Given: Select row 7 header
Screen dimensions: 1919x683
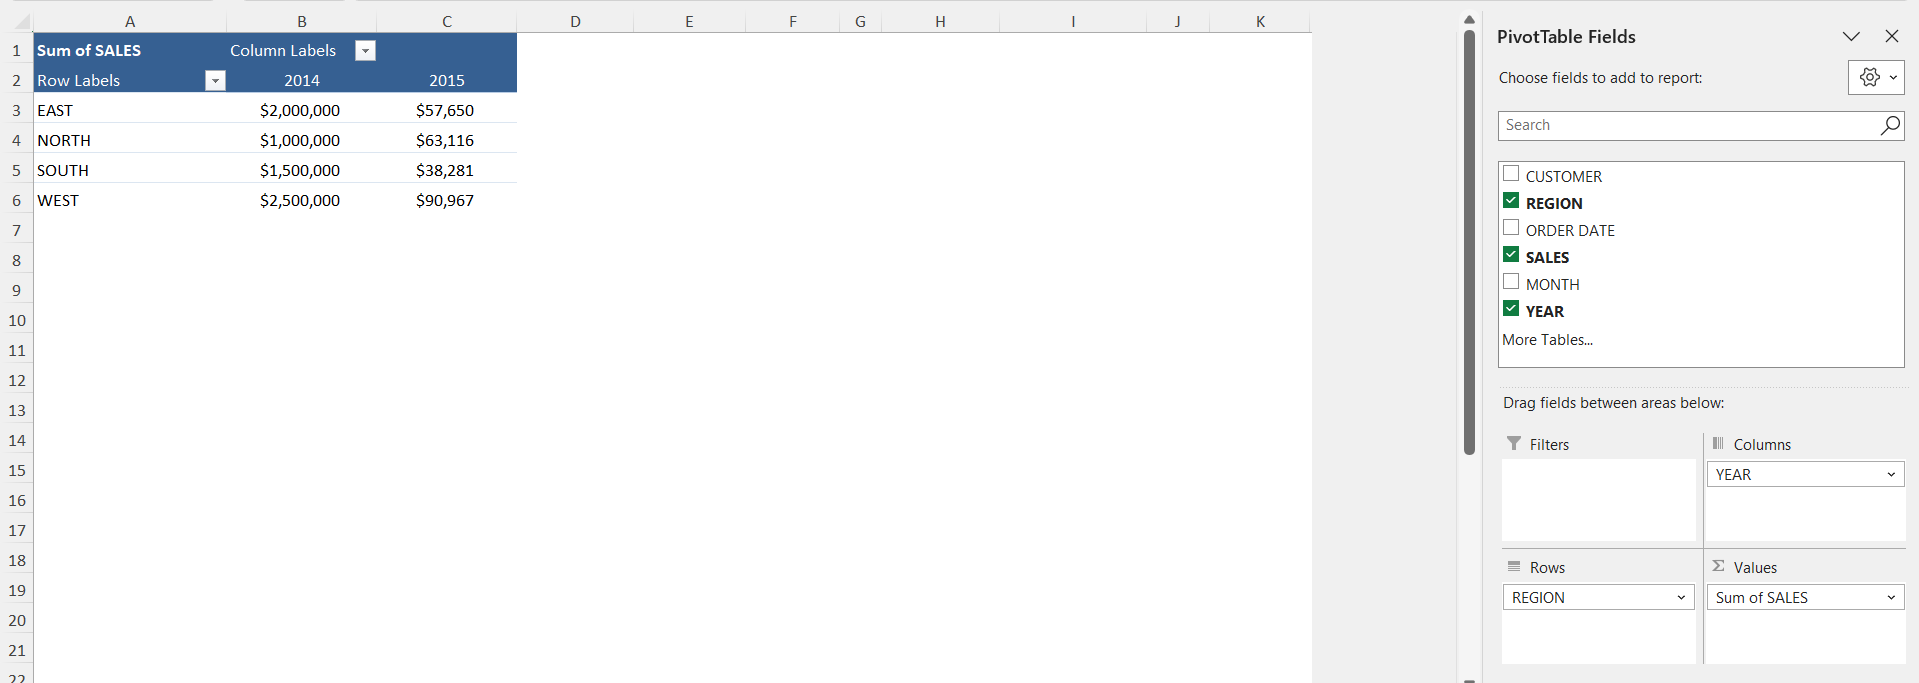Looking at the screenshot, I should coord(17,230).
